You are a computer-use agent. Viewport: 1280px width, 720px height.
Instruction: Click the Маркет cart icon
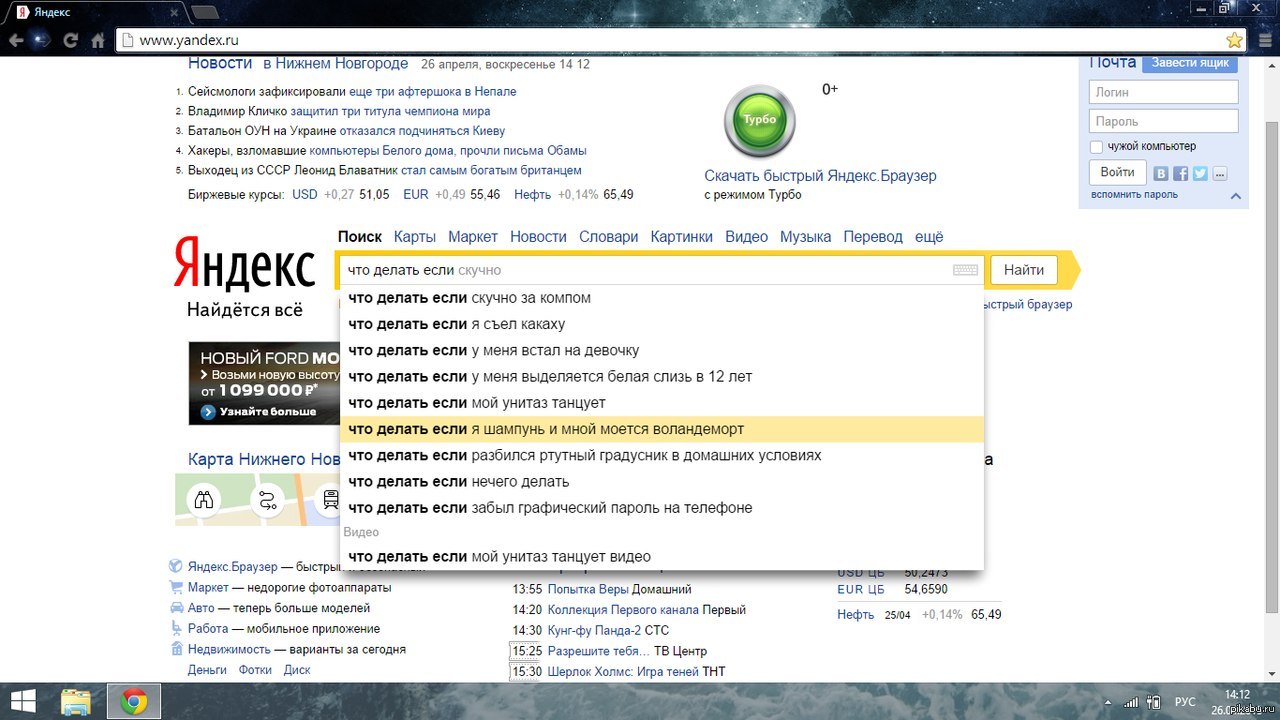tap(176, 588)
